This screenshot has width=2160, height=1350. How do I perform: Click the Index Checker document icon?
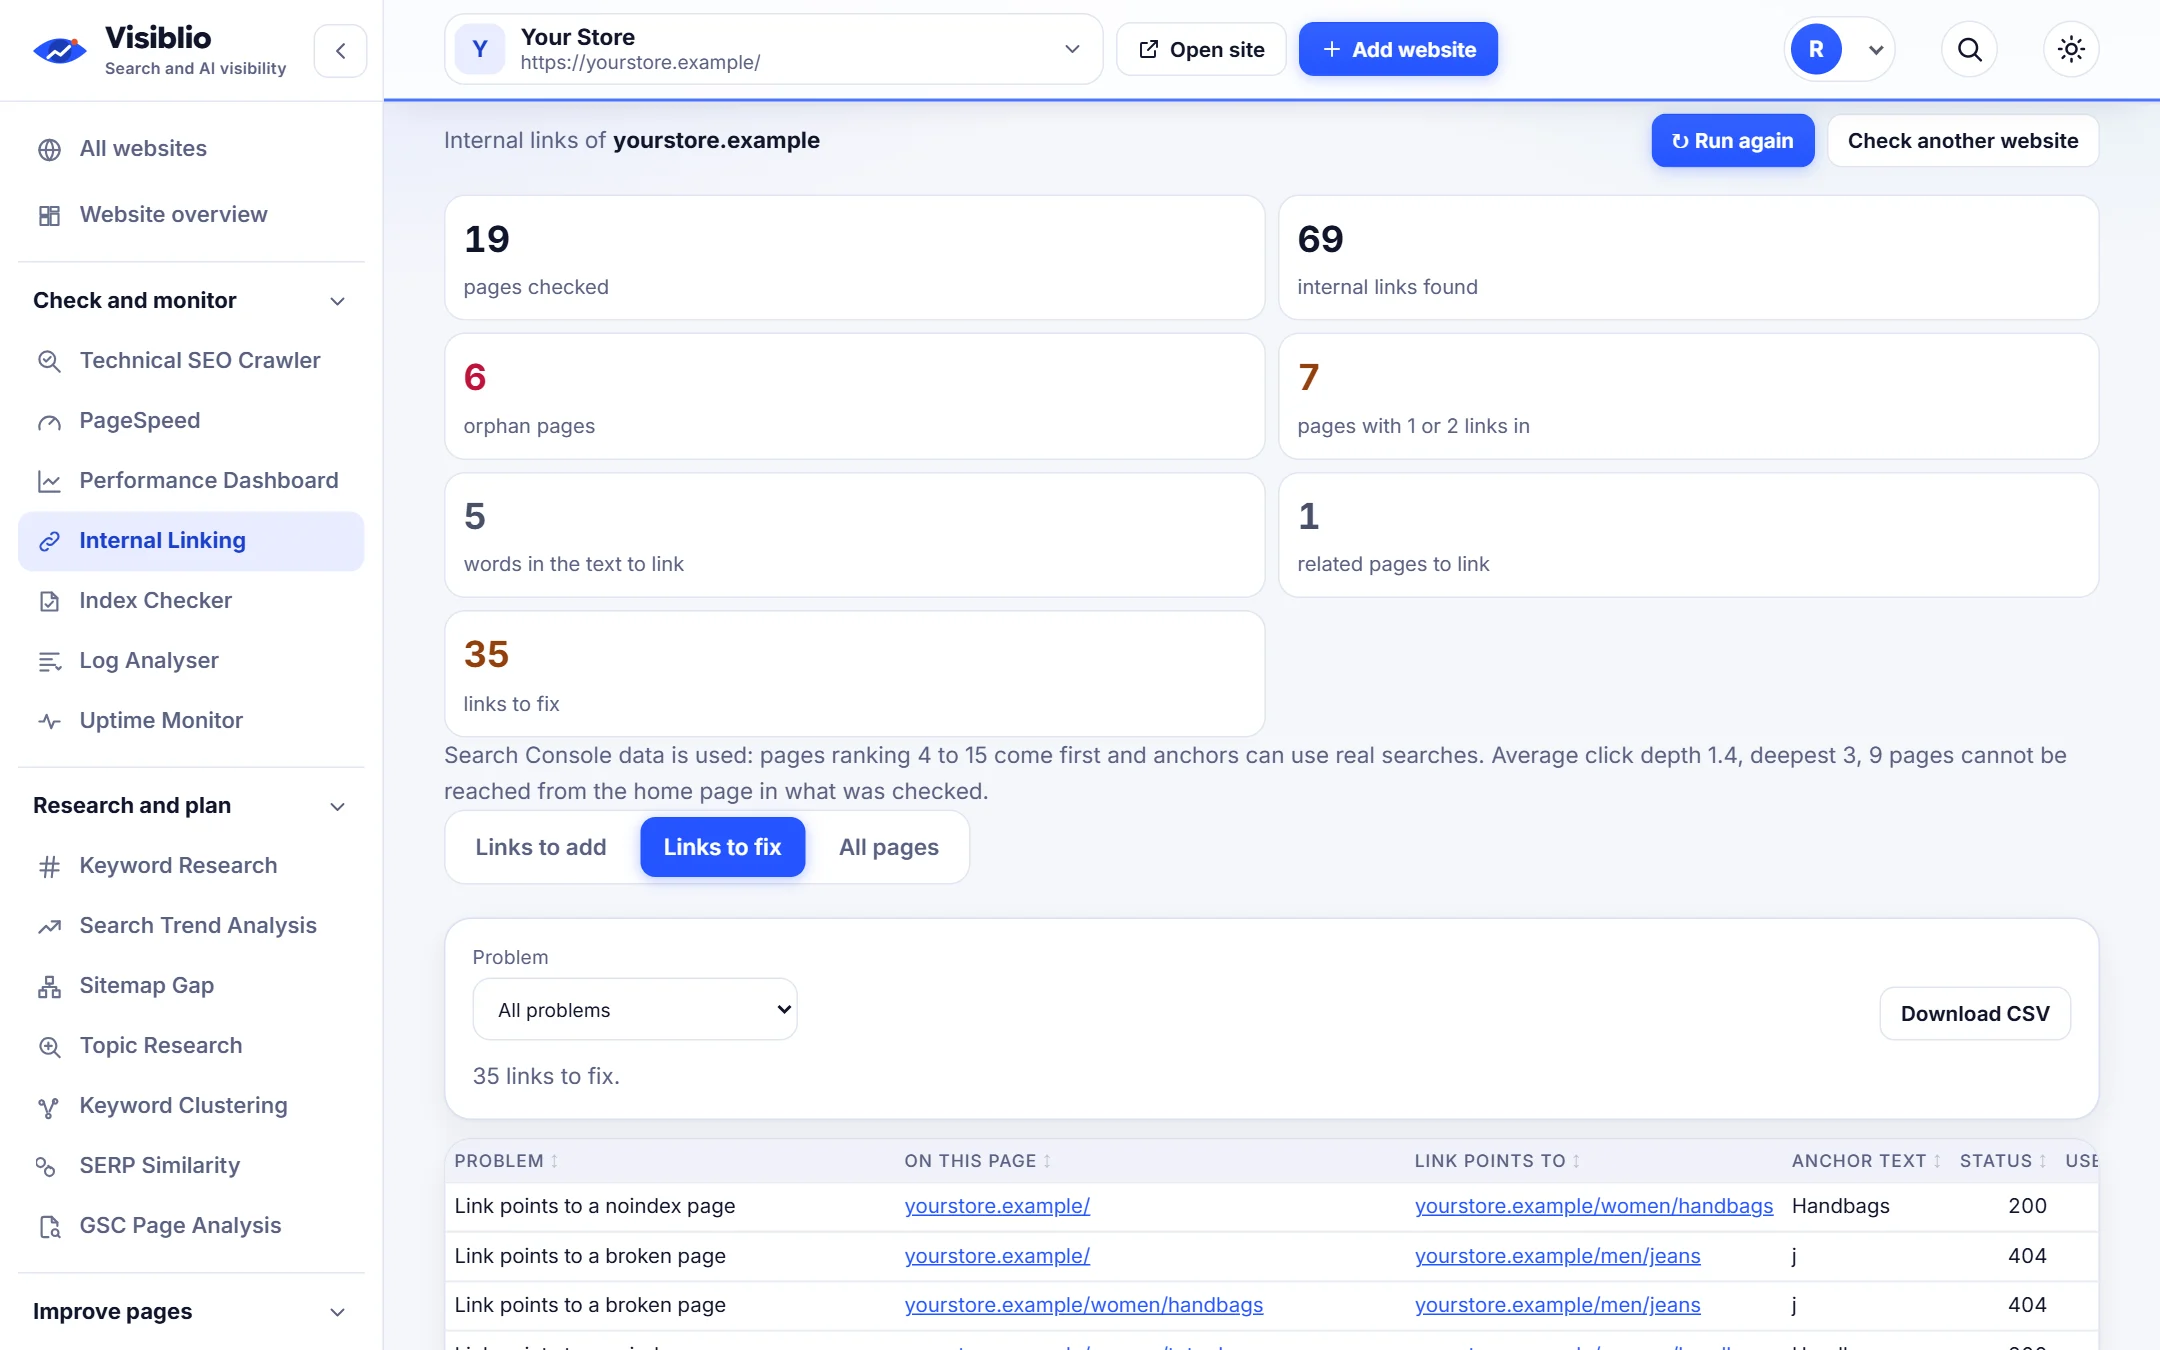49,601
